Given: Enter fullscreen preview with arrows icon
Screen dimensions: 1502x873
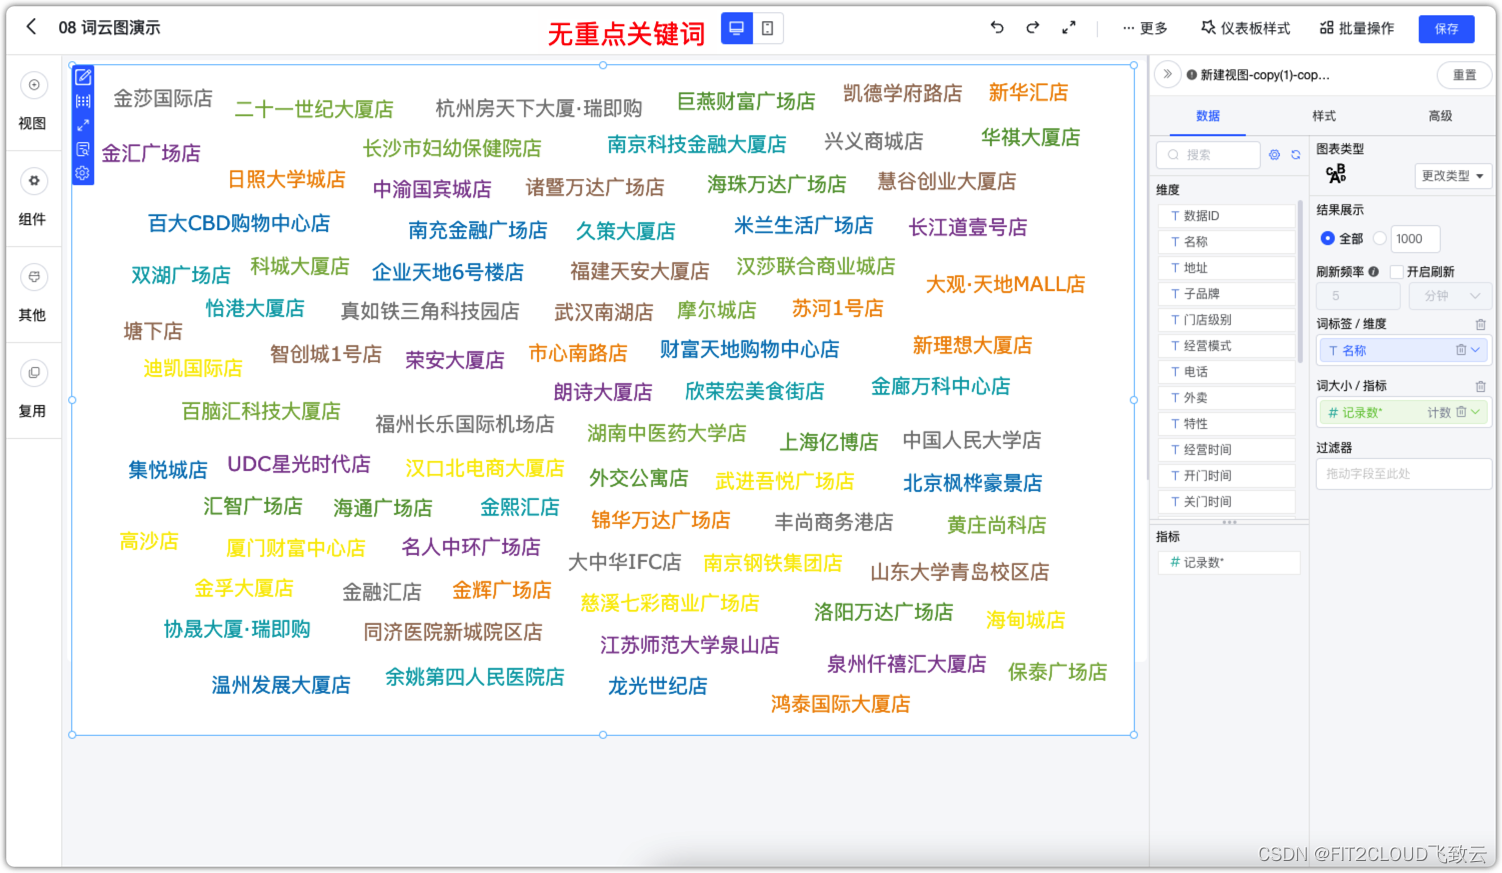Looking at the screenshot, I should (1069, 28).
